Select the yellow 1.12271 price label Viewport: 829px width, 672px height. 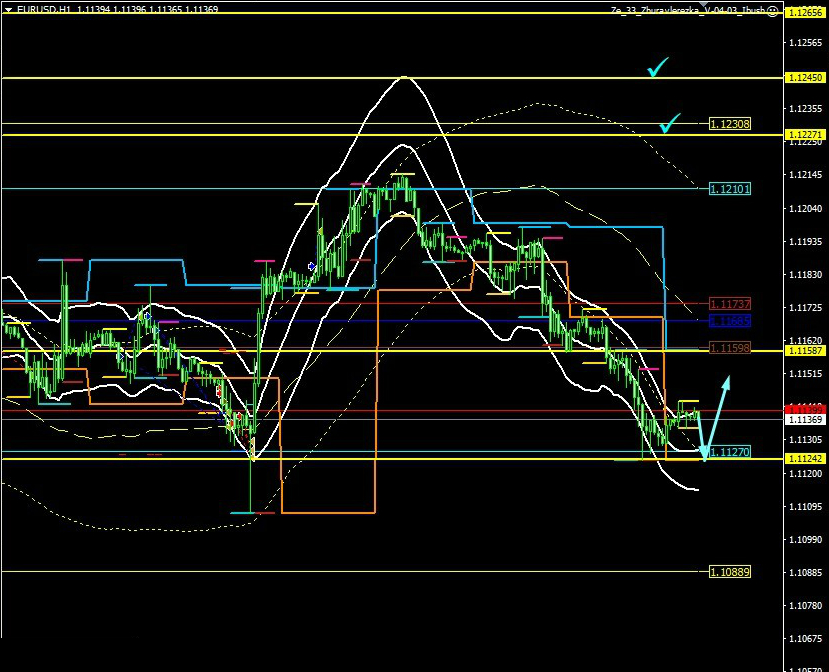click(805, 135)
